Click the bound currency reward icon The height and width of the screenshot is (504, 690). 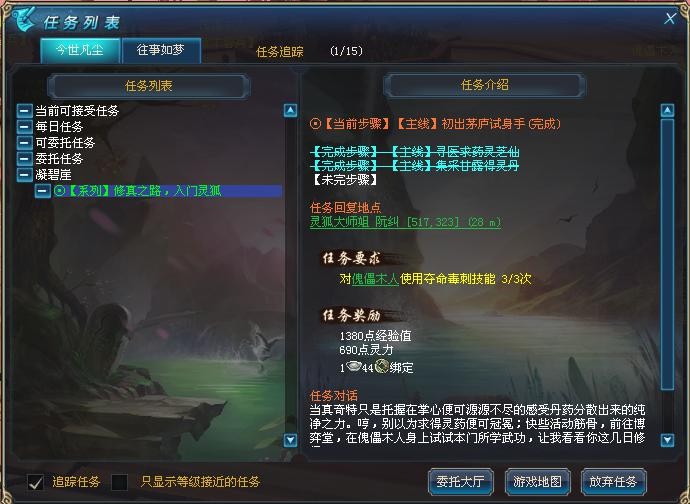point(382,366)
